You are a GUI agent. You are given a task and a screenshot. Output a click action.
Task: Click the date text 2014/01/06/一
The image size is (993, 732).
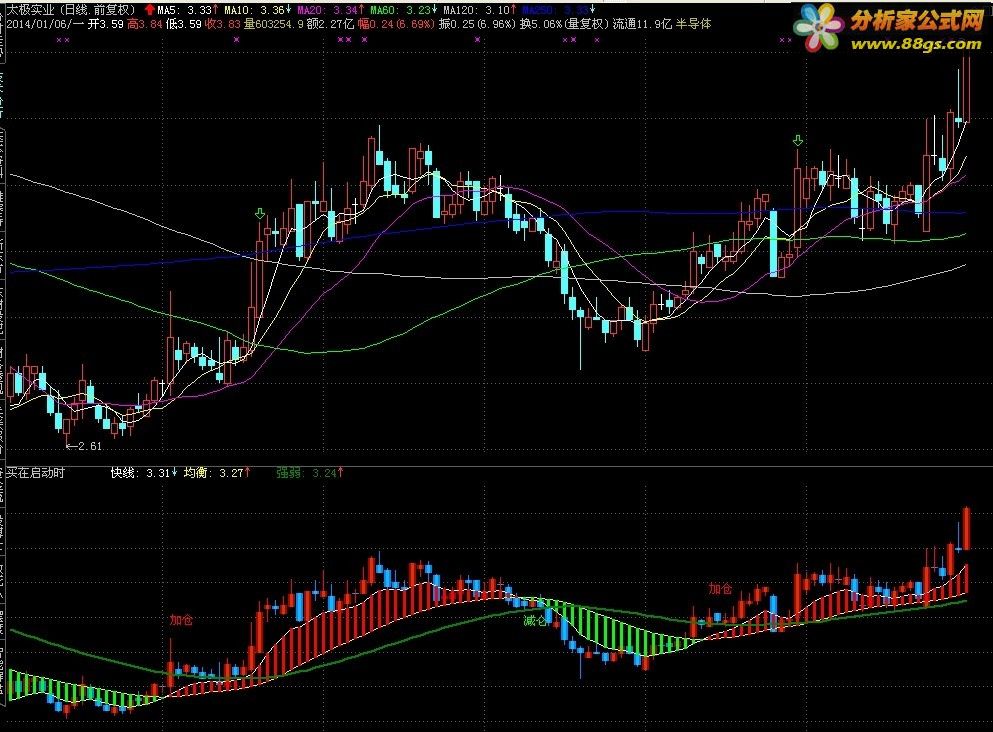pos(45,24)
